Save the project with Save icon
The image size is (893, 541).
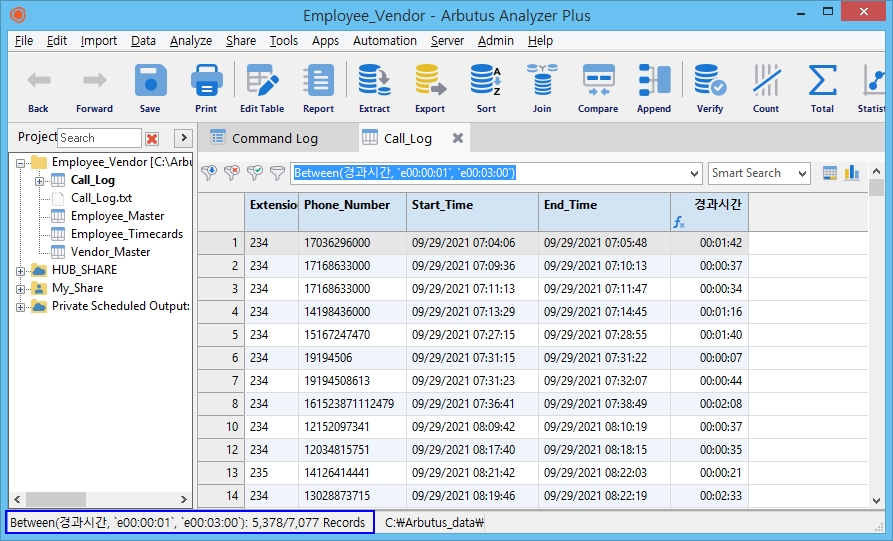tap(150, 89)
